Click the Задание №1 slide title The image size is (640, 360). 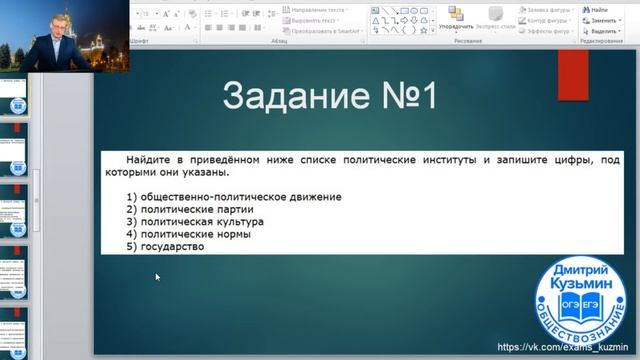pyautogui.click(x=330, y=96)
